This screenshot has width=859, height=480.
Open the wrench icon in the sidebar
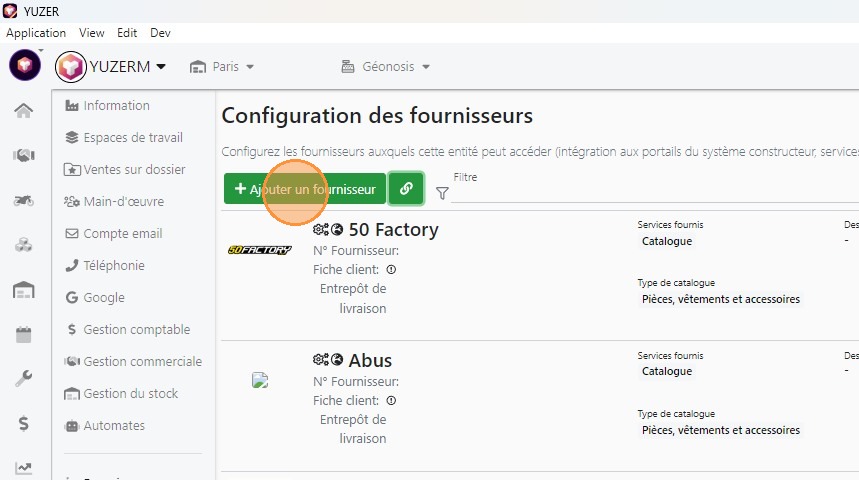tap(24, 379)
